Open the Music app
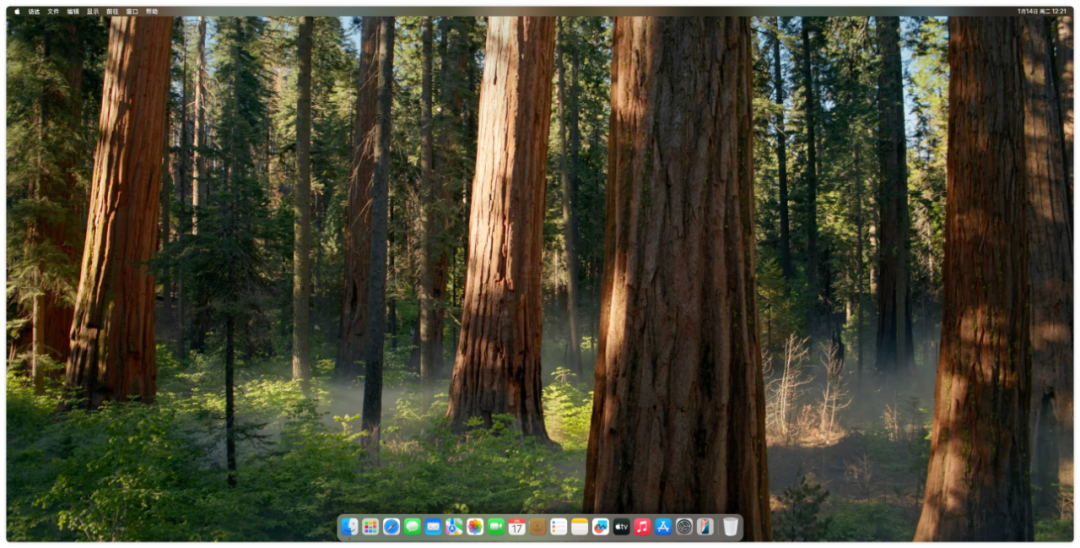Viewport: 1080px width, 548px height. 642,526
